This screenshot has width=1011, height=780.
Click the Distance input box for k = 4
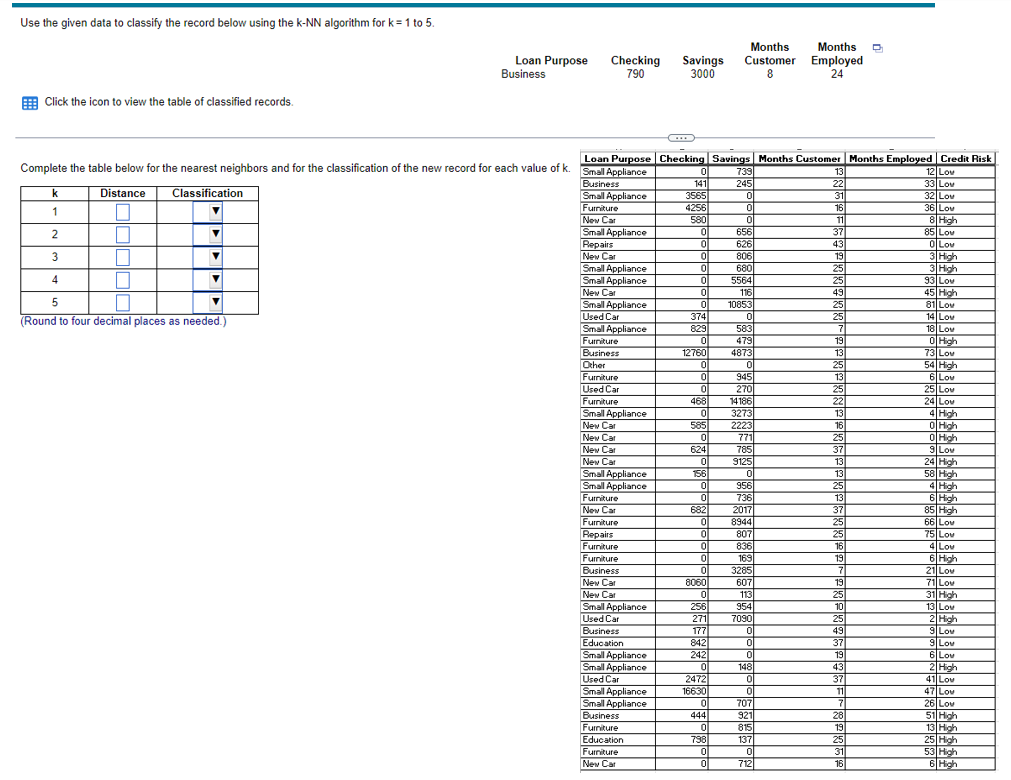[x=123, y=279]
